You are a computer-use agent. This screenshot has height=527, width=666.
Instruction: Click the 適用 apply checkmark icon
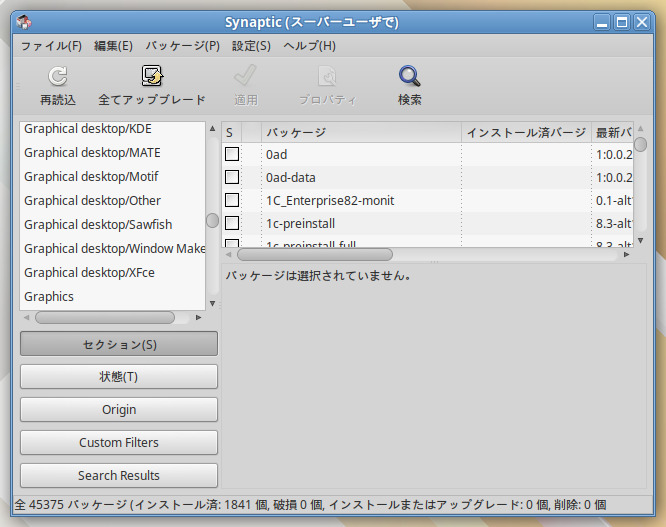tap(246, 76)
